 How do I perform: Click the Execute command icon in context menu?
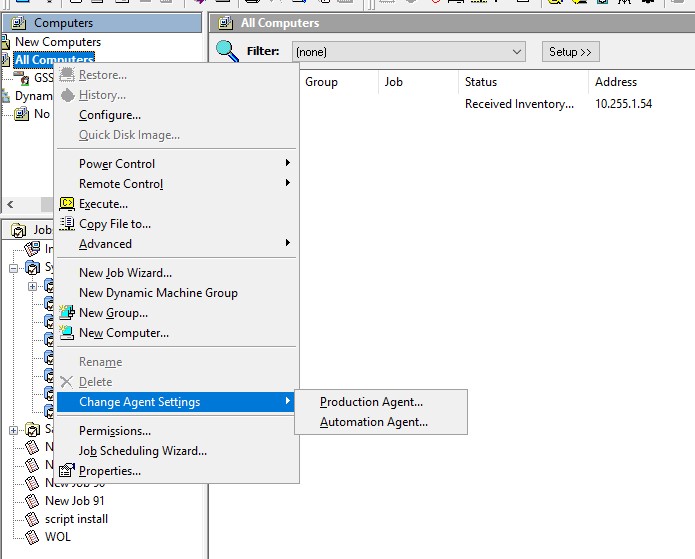click(67, 204)
